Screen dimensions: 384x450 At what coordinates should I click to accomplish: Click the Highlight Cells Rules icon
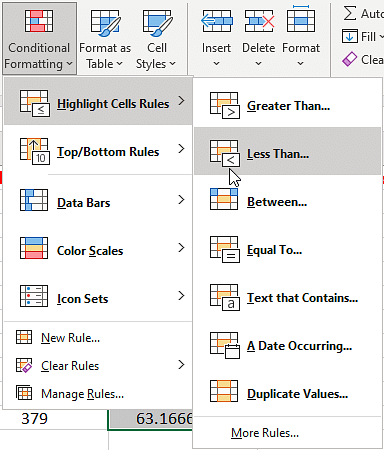coord(35,103)
